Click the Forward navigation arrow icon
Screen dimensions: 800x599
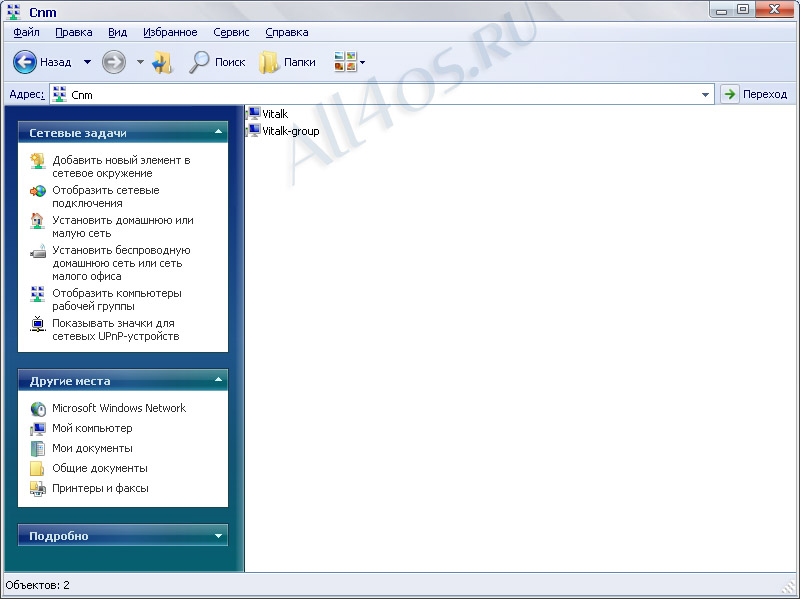click(x=114, y=62)
